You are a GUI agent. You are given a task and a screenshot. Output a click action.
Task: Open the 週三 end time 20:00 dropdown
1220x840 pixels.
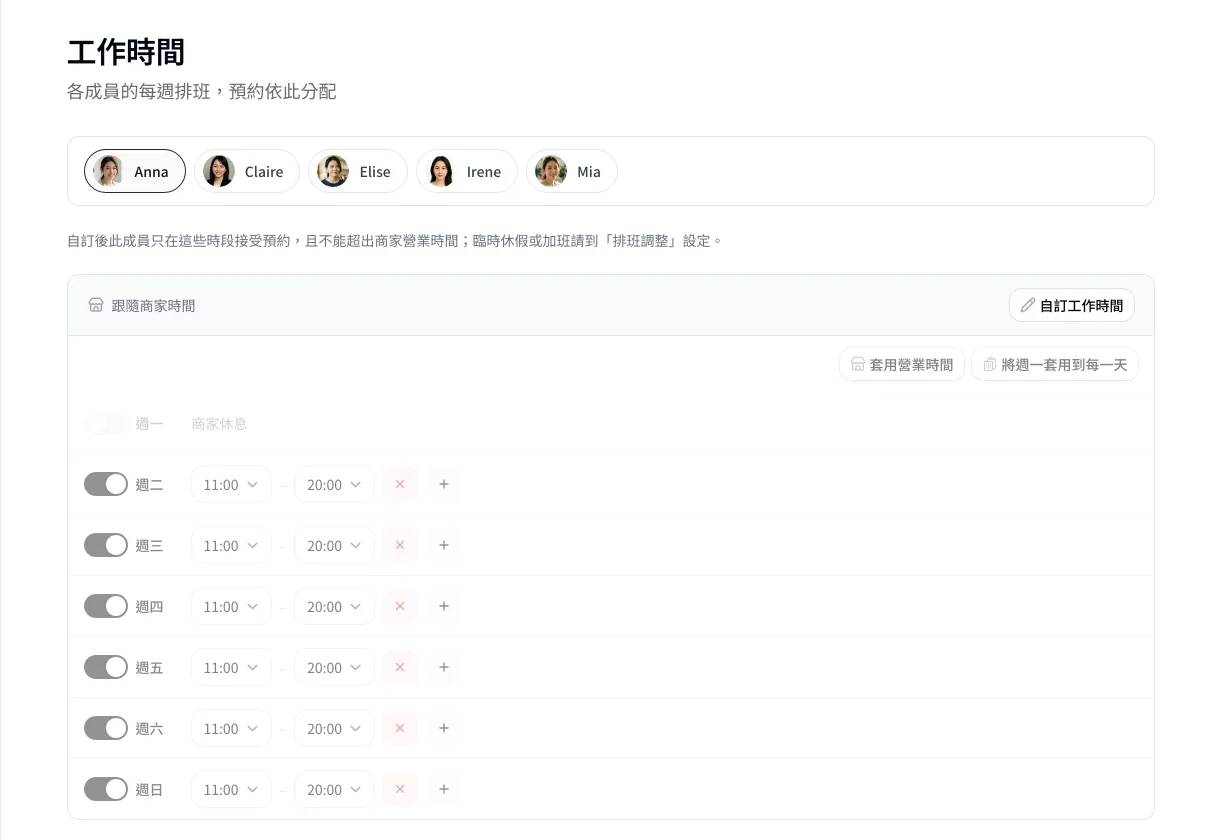334,545
